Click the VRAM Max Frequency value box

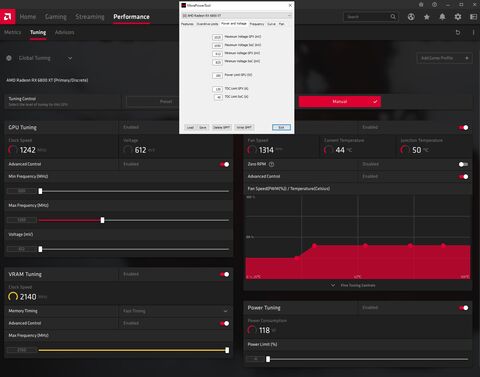coord(22,350)
